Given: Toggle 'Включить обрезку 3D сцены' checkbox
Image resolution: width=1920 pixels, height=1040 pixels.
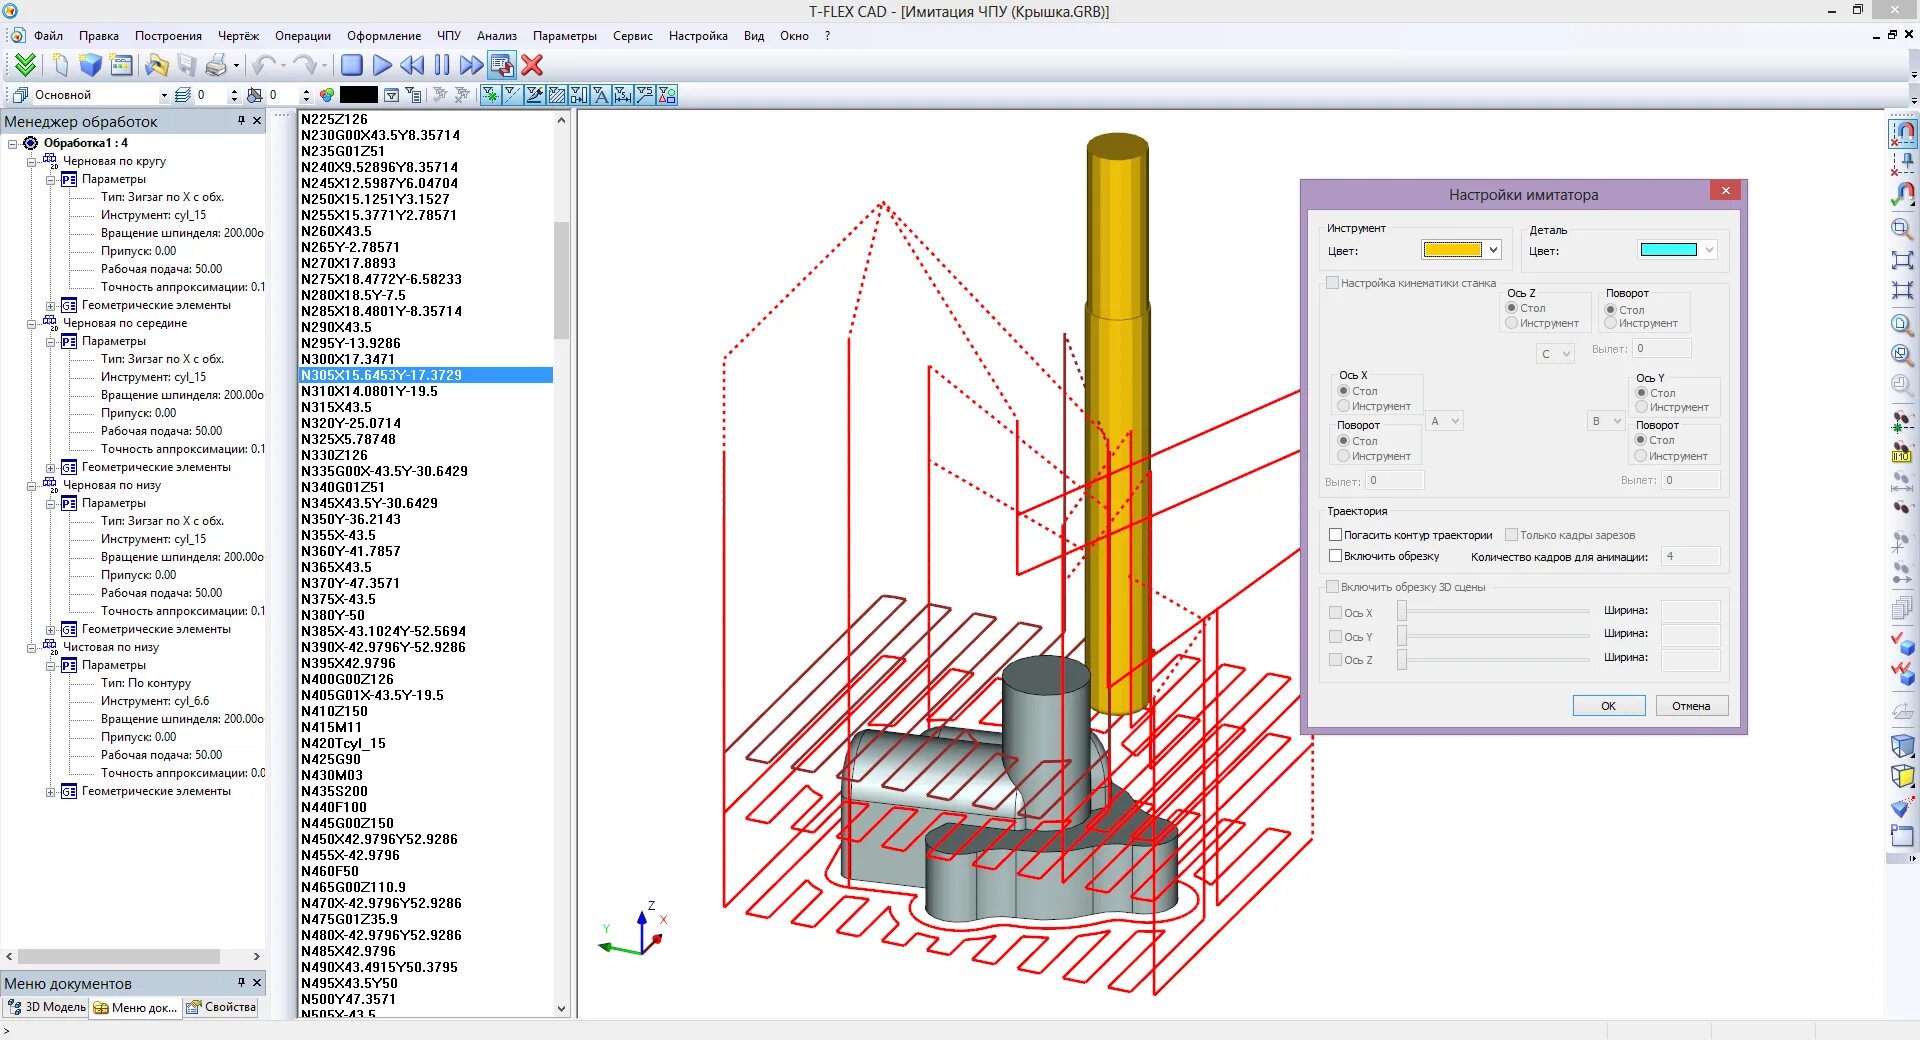Looking at the screenshot, I should pos(1332,587).
